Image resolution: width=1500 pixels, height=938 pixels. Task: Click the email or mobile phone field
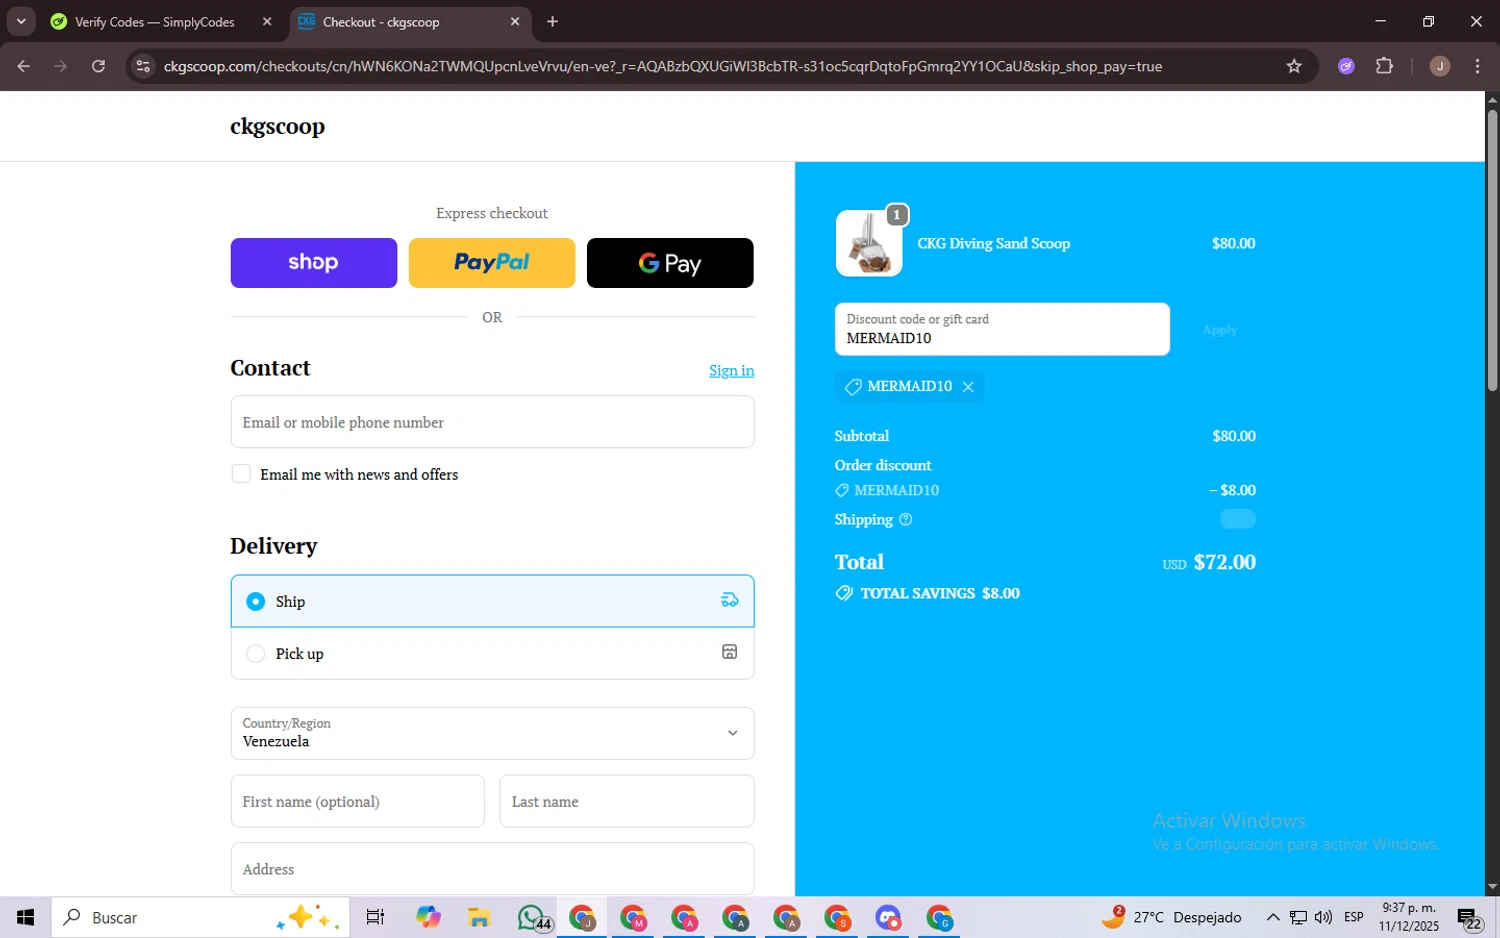(x=492, y=422)
